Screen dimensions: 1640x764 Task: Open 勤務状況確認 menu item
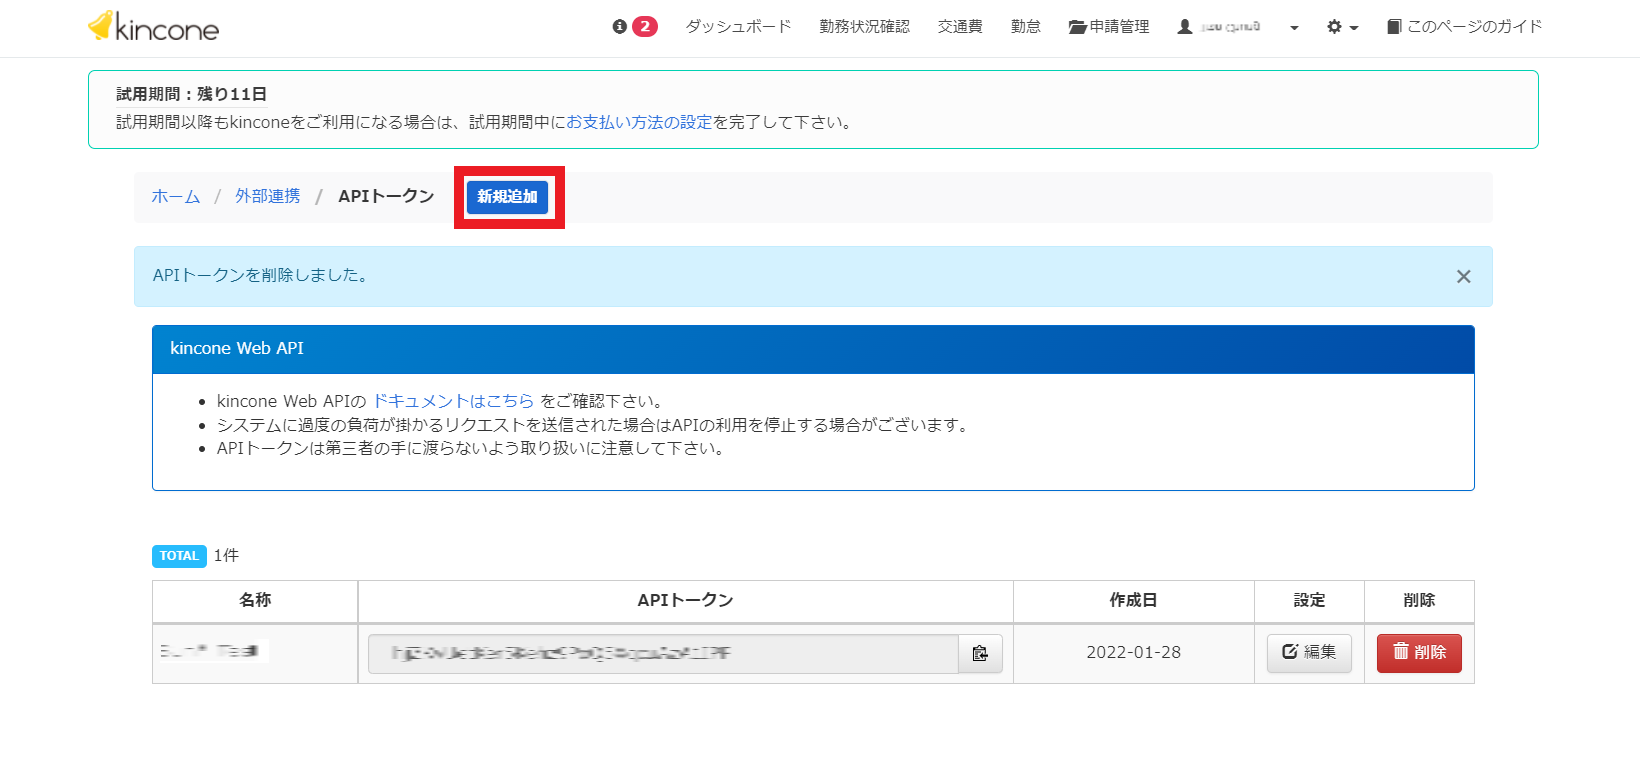tap(864, 27)
